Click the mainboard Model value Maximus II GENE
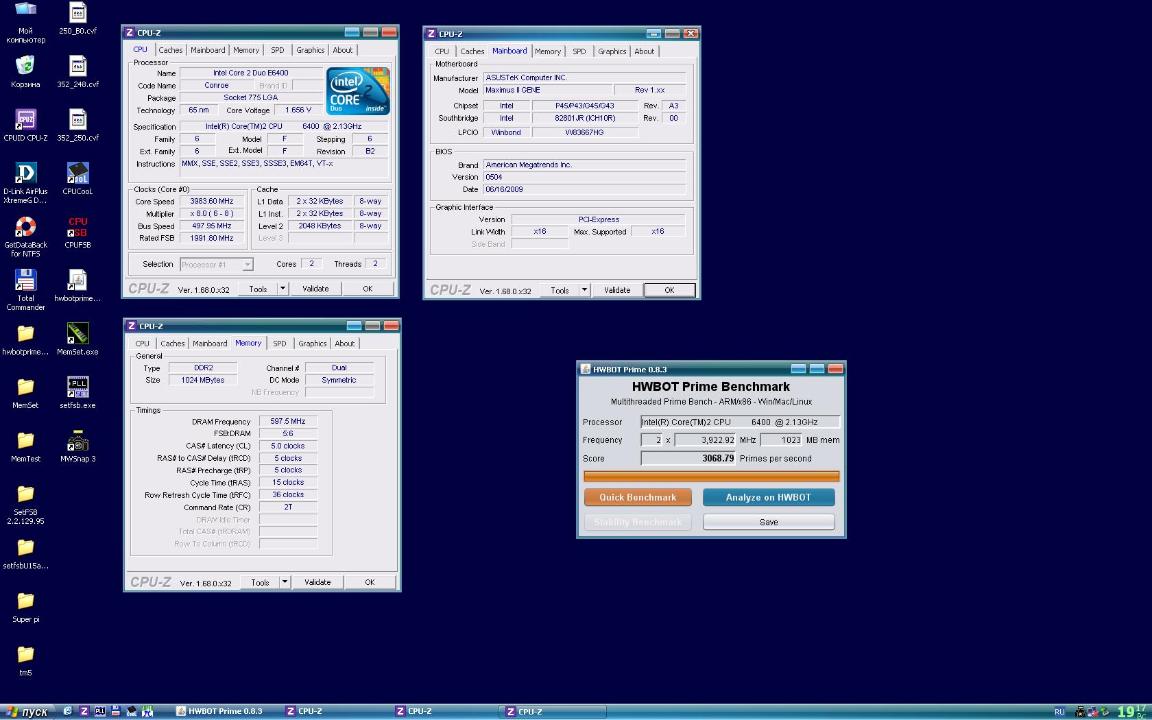Image resolution: width=1152 pixels, height=720 pixels. (547, 90)
